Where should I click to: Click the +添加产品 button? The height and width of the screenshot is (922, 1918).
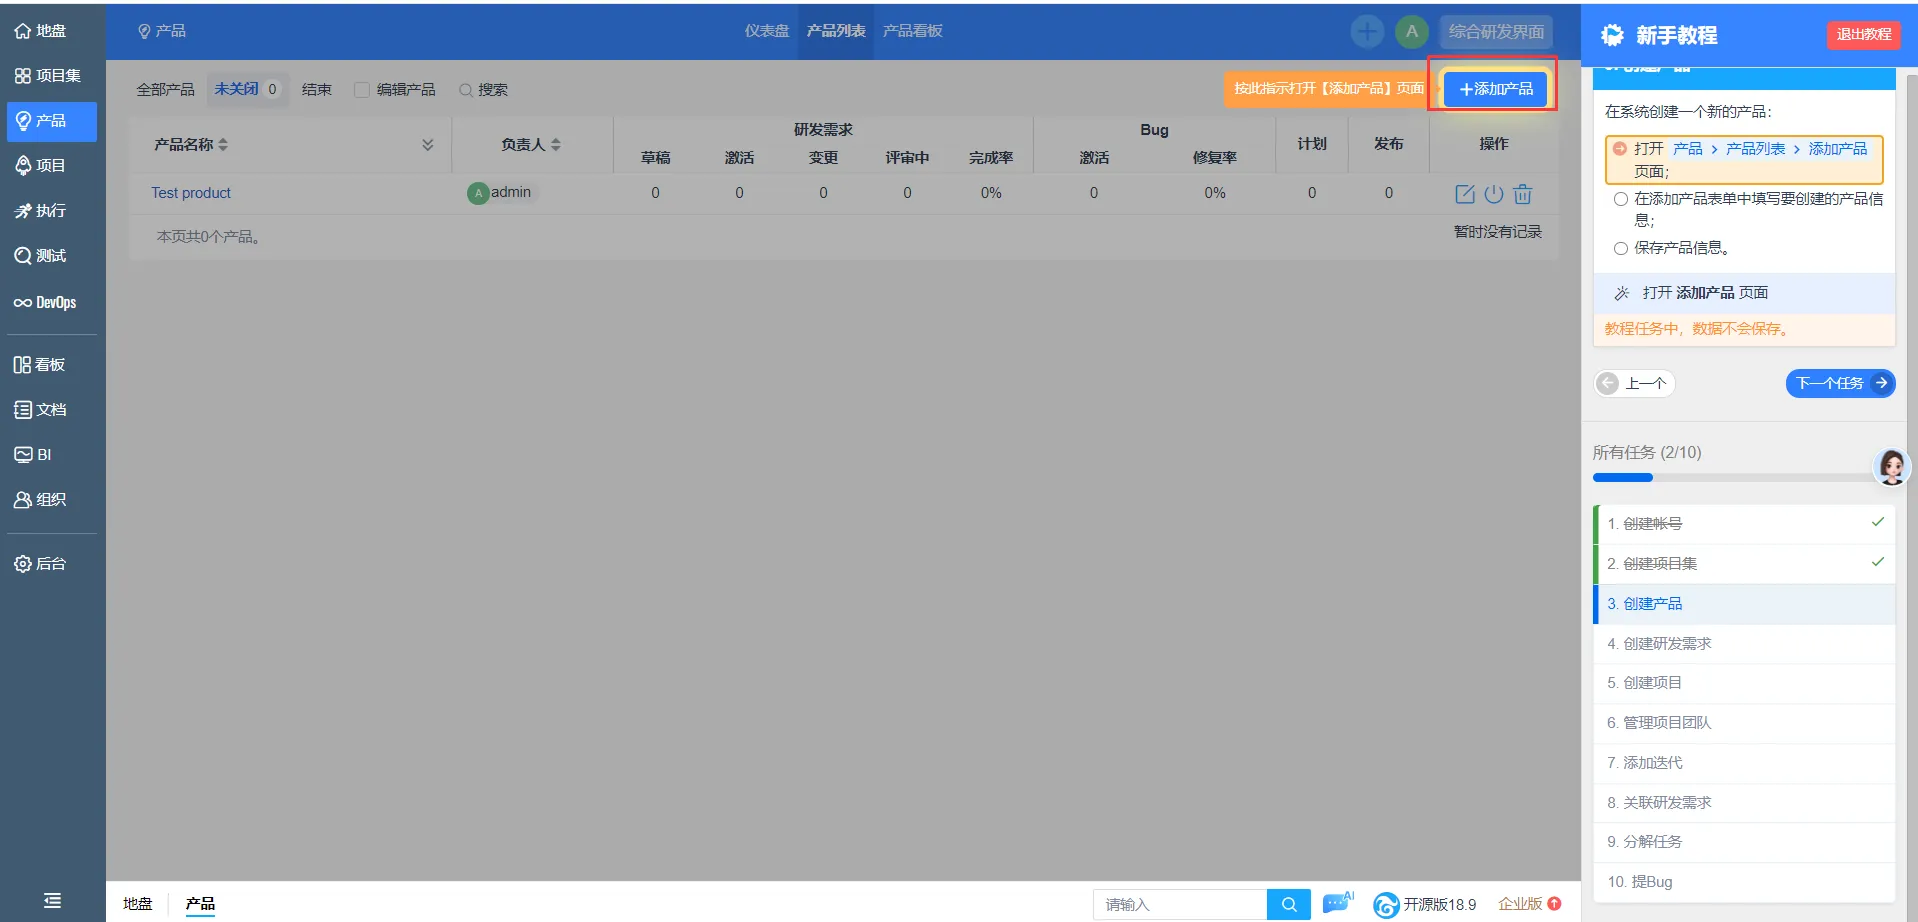pos(1495,89)
